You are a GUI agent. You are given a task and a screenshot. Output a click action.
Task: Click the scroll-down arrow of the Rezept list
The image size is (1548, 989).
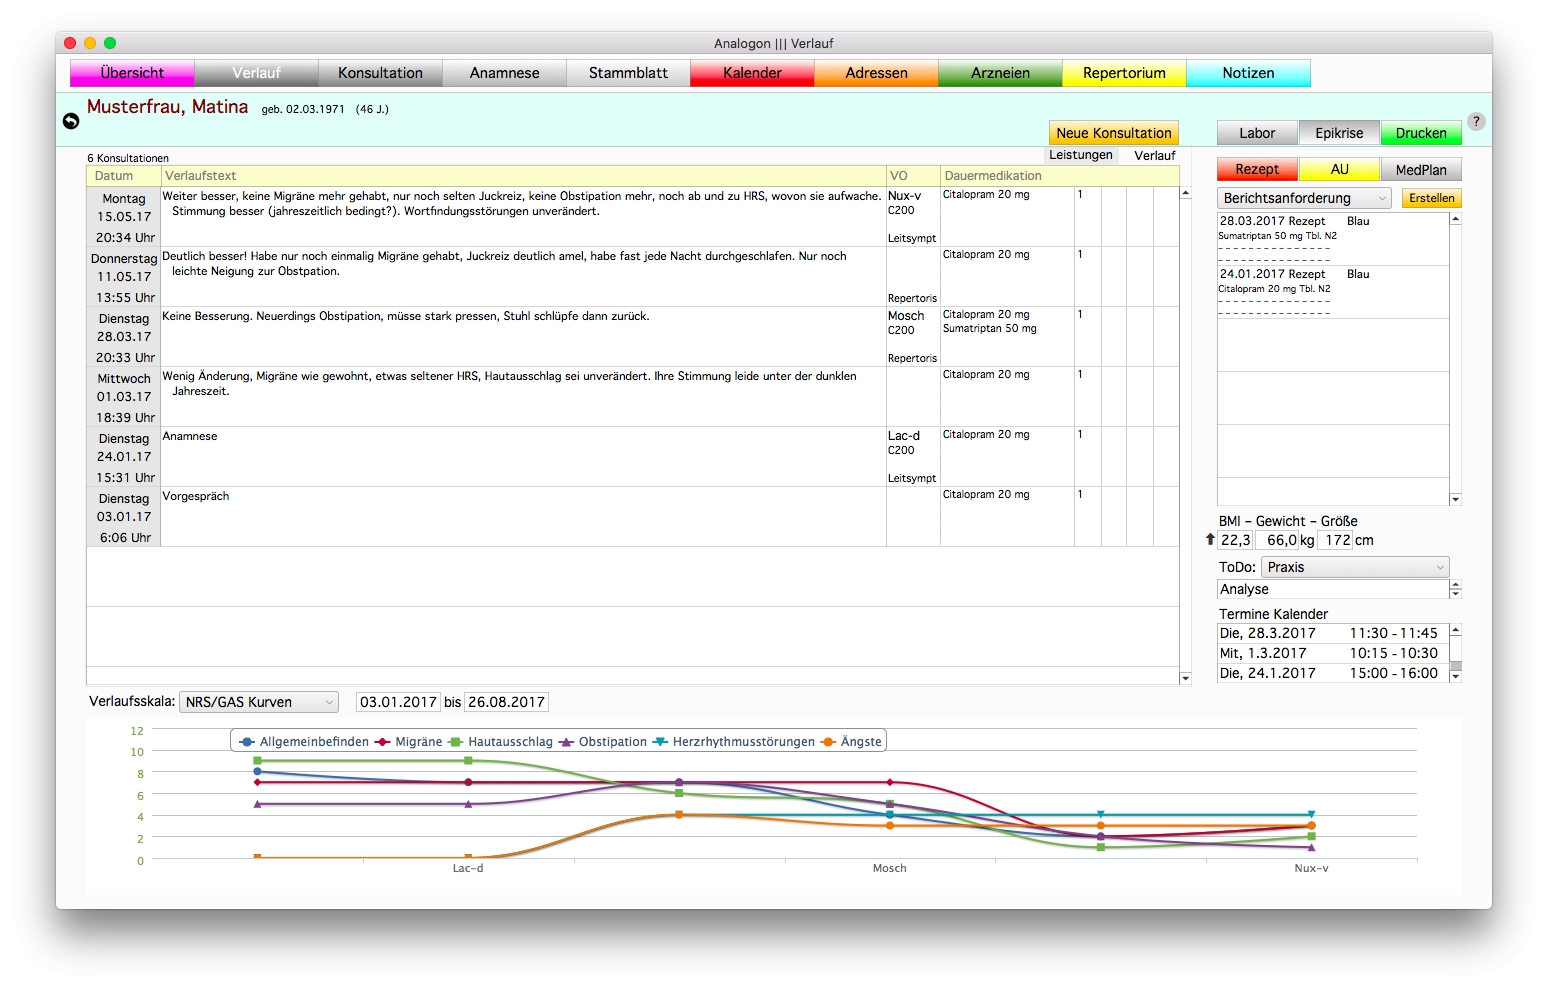pos(1456,499)
